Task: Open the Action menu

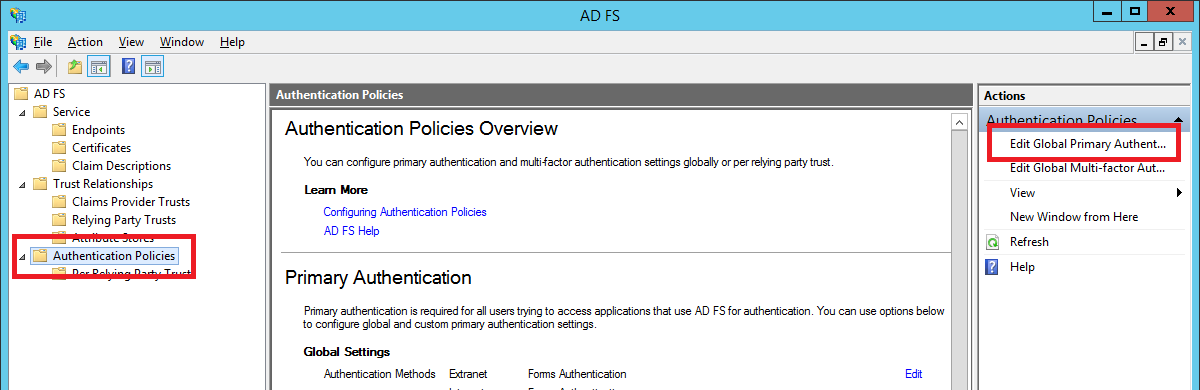Action: pyautogui.click(x=85, y=42)
